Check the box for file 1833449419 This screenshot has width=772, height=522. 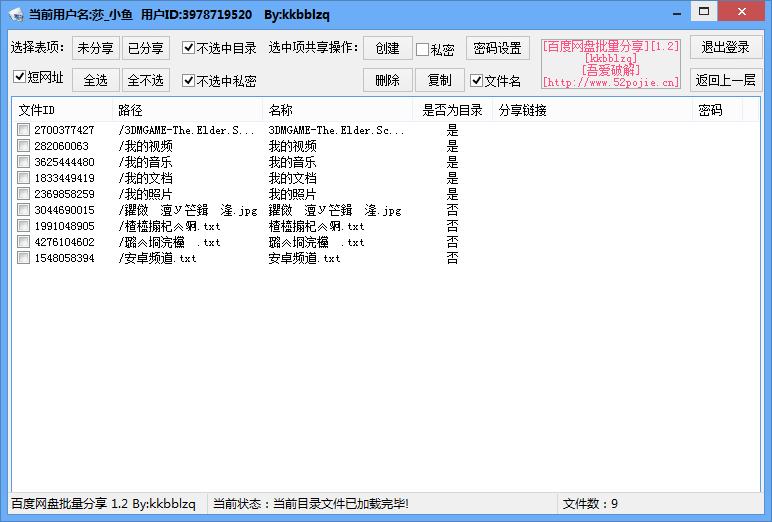pyautogui.click(x=23, y=178)
